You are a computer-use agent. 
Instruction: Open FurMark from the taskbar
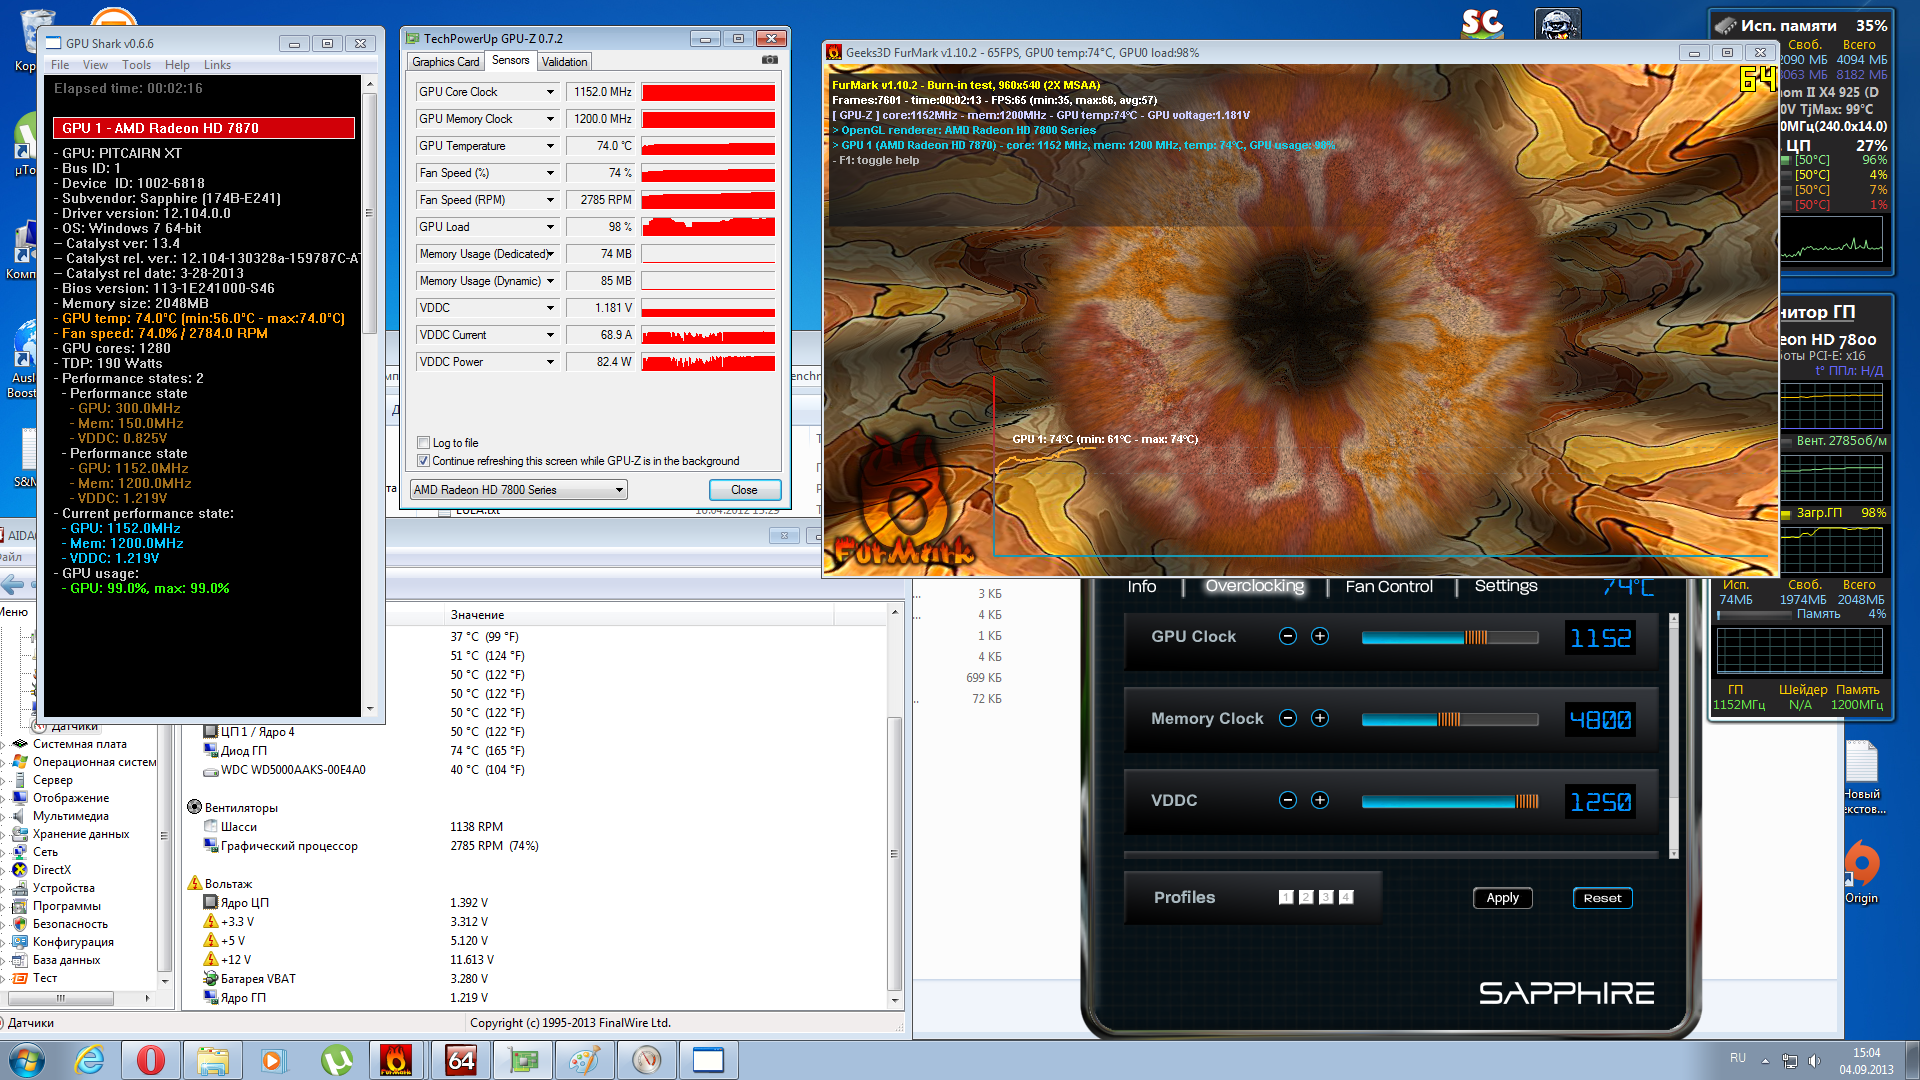pyautogui.click(x=396, y=1060)
